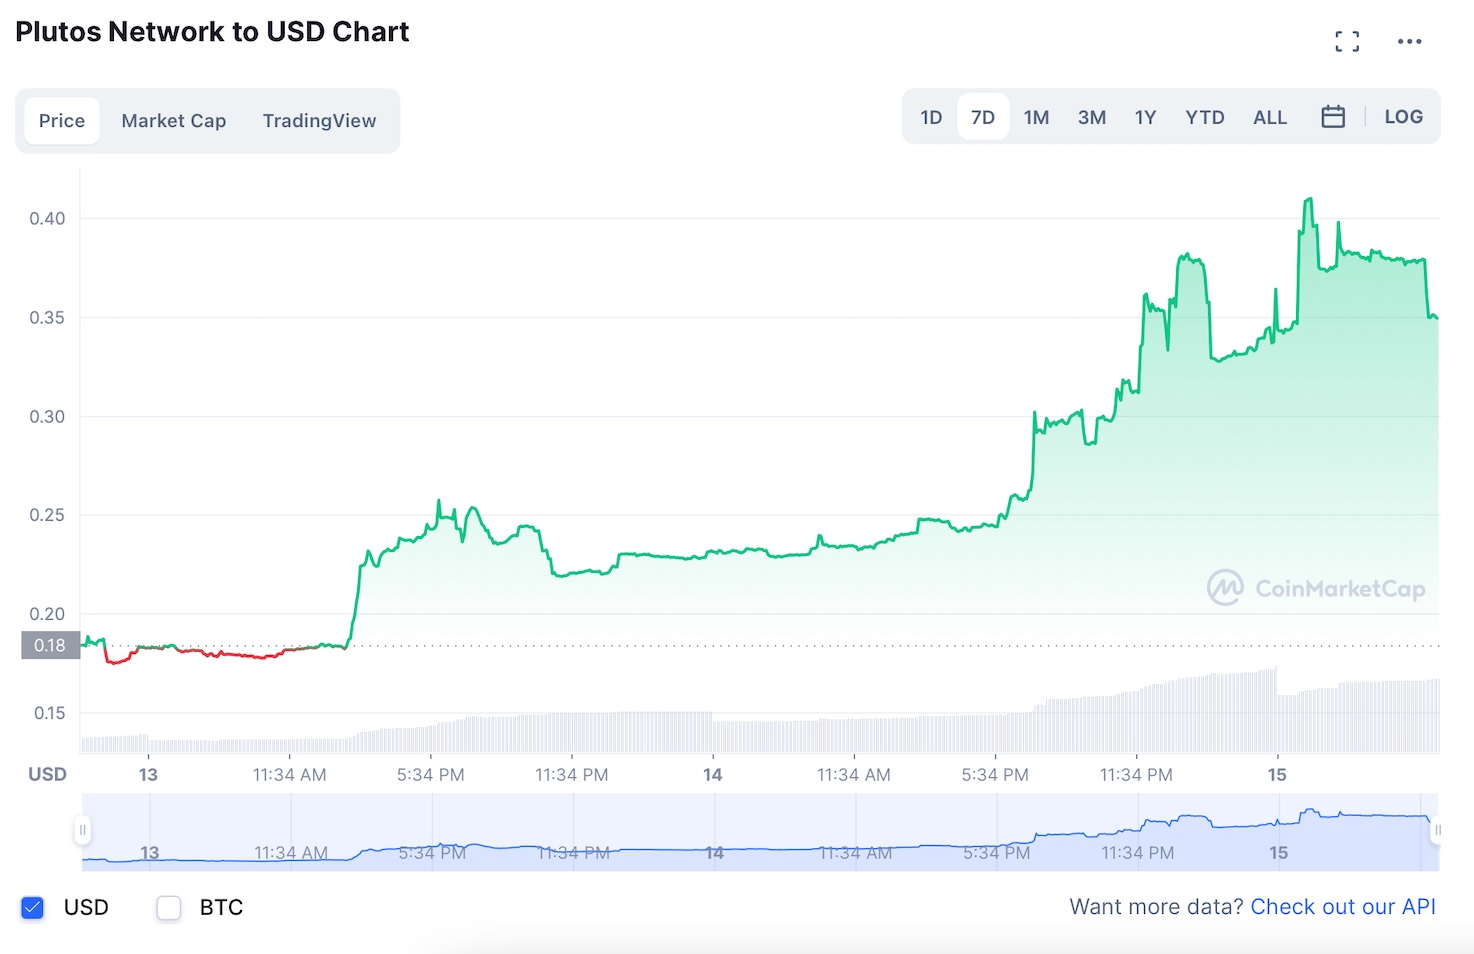1474x954 pixels.
Task: Select the Price tab
Action: click(61, 120)
